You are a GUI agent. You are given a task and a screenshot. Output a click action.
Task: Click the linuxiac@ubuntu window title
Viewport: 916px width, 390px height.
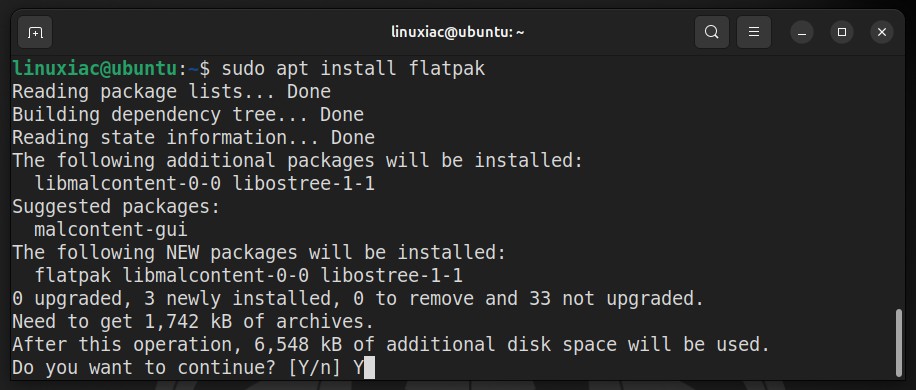[457, 32]
